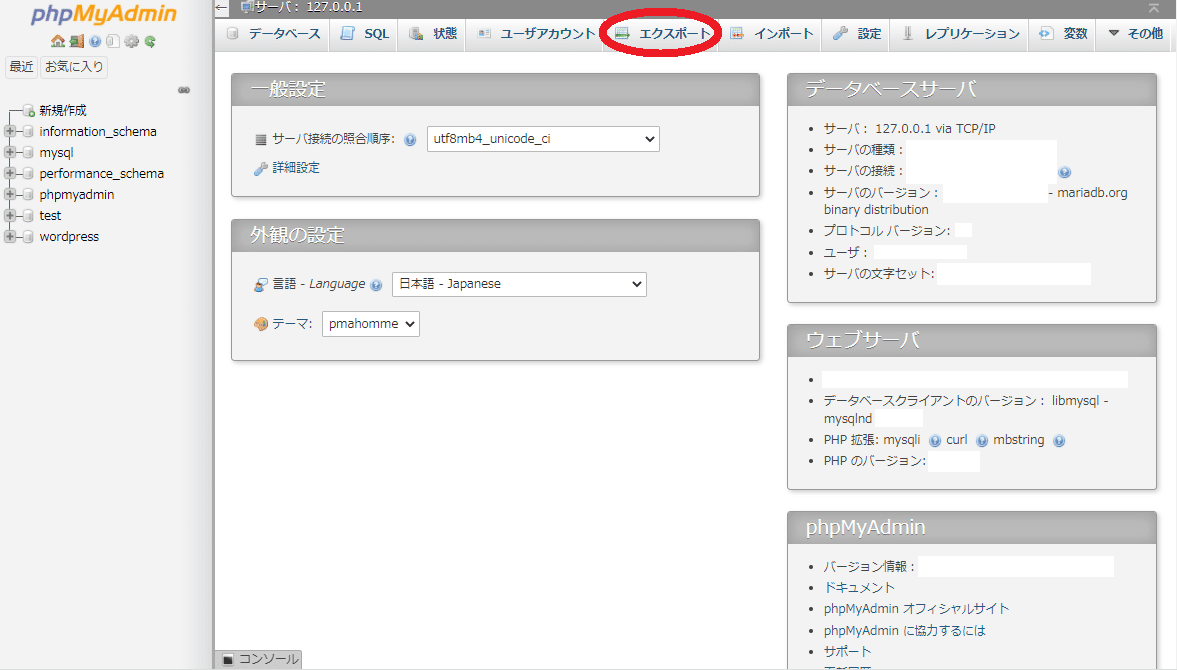Open the その他 more menu
The image size is (1177, 670).
coord(1135,34)
